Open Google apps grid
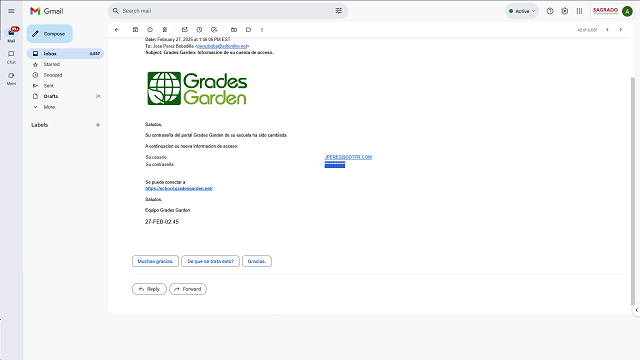 579,11
